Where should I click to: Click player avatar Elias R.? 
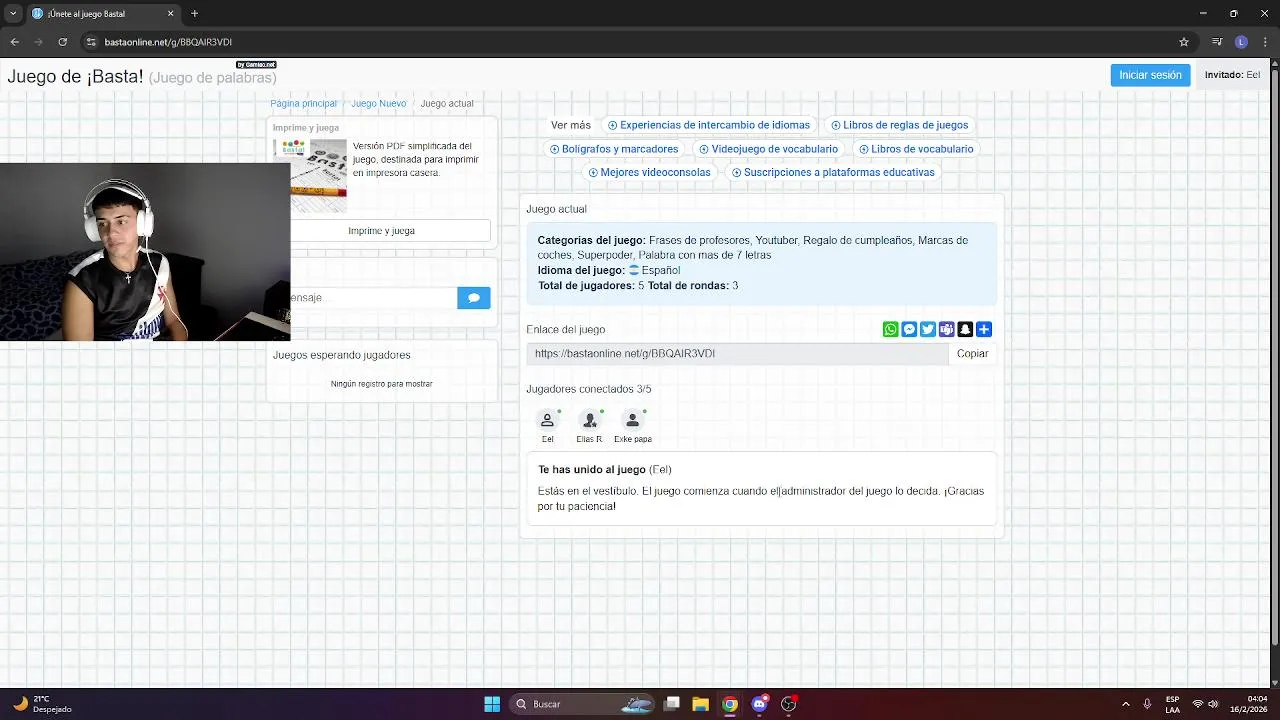589,421
